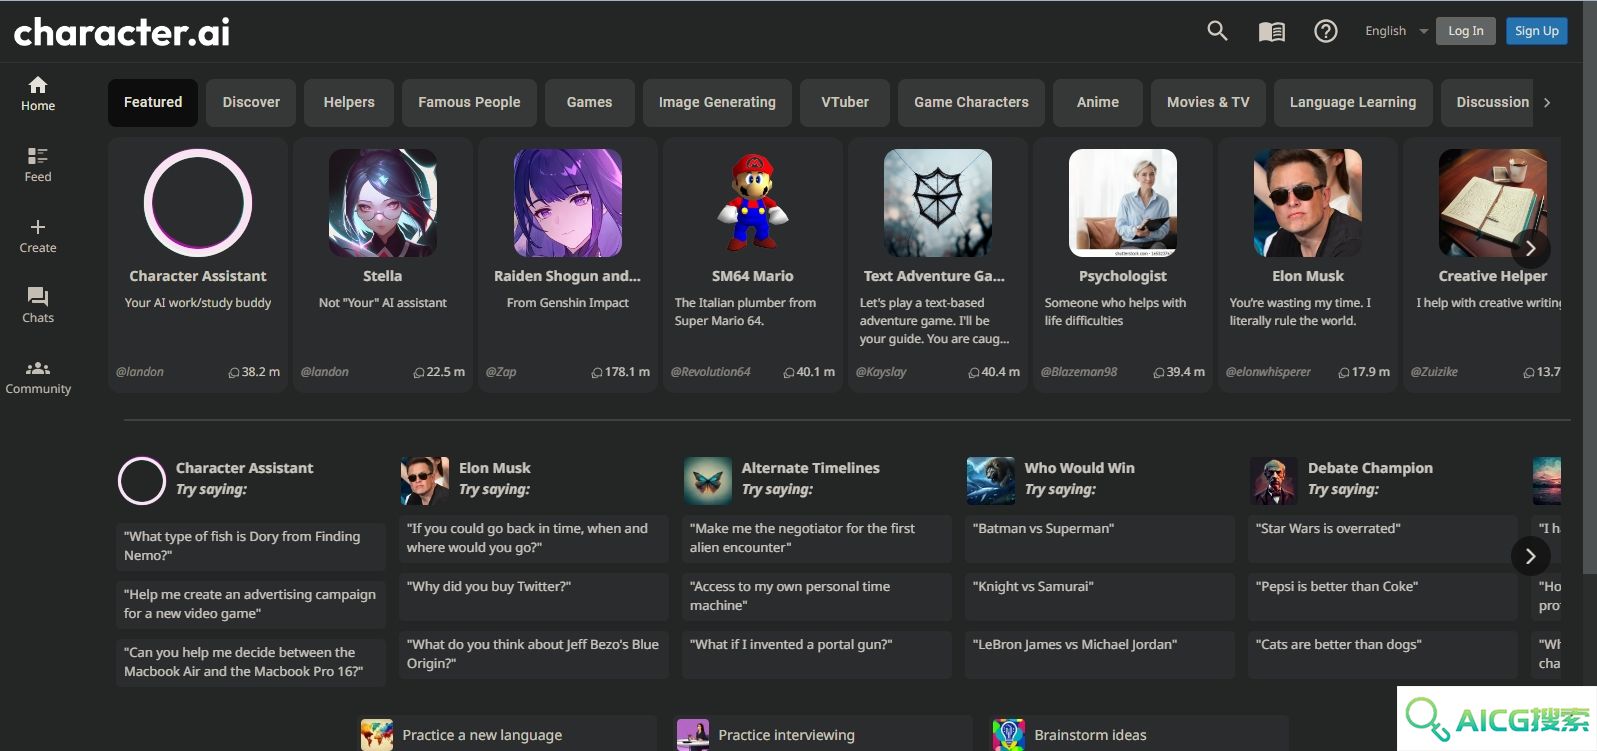This screenshot has width=1597, height=751.
Task: Show next featured characters arrow
Action: [x=1530, y=248]
